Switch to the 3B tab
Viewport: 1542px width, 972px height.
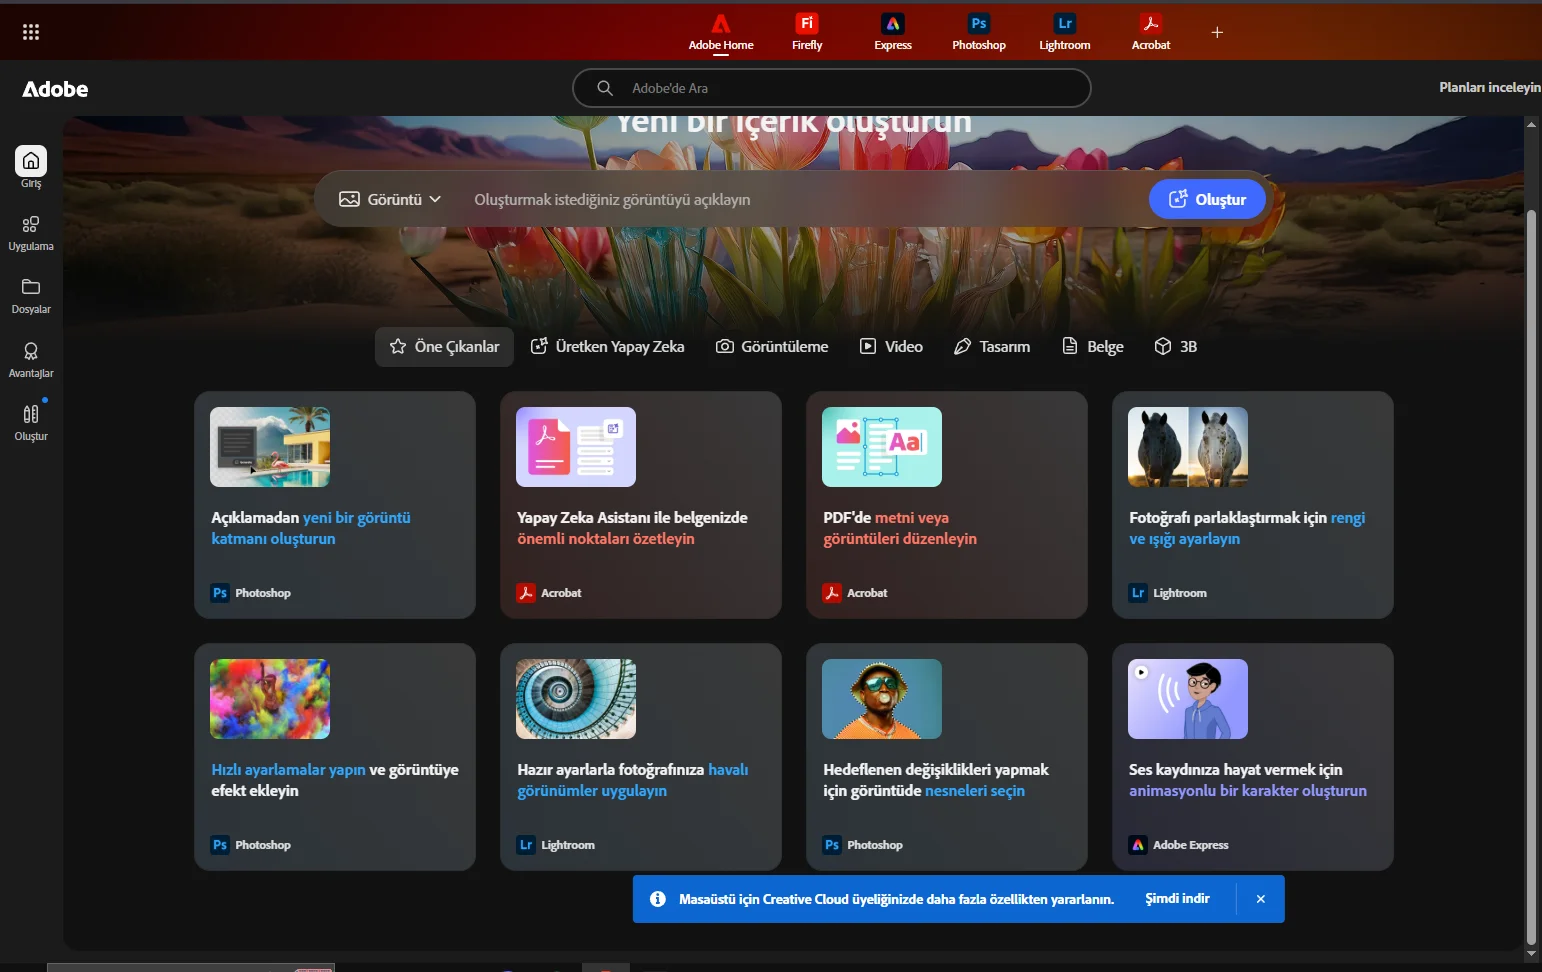coord(1176,347)
